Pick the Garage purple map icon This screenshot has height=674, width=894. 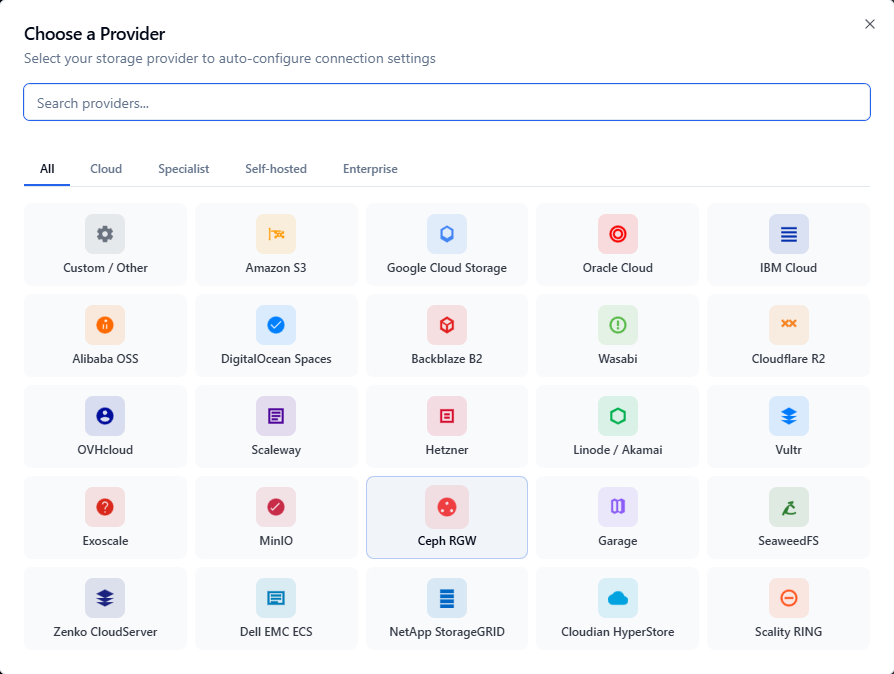coord(617,507)
